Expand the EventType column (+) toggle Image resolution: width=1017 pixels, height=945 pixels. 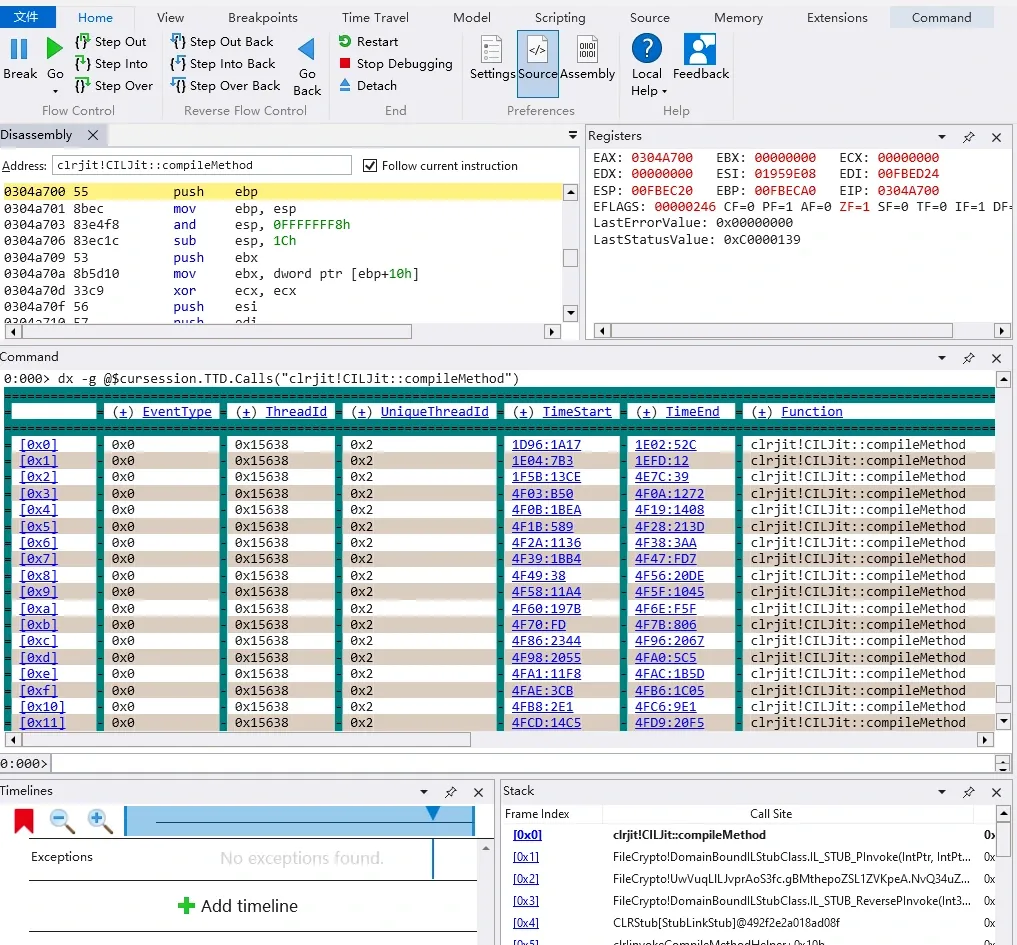tap(123, 411)
